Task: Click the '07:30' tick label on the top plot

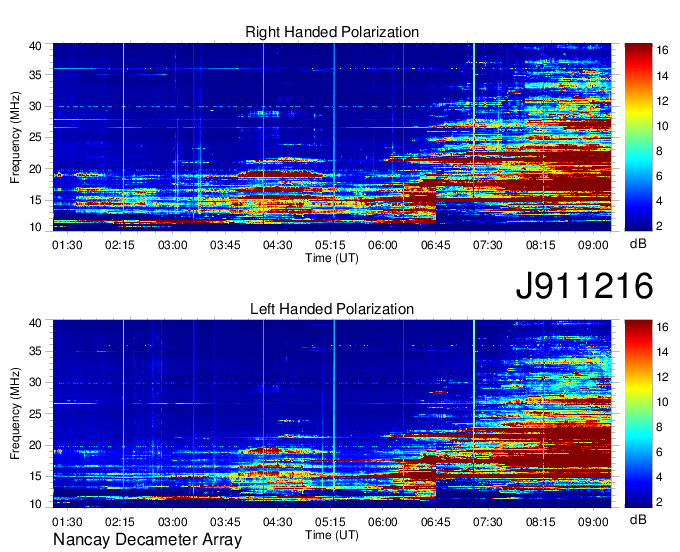Action: (x=488, y=245)
